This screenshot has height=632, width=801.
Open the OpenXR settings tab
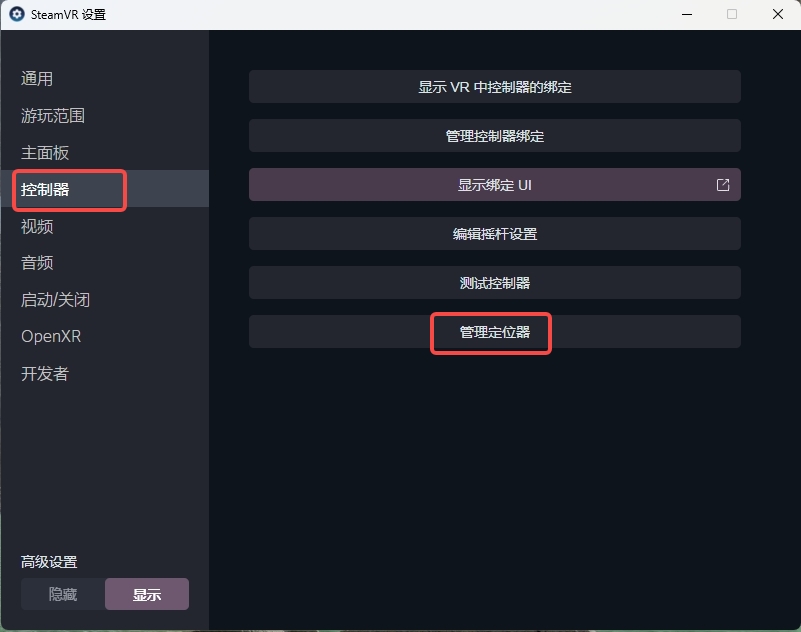tap(51, 337)
